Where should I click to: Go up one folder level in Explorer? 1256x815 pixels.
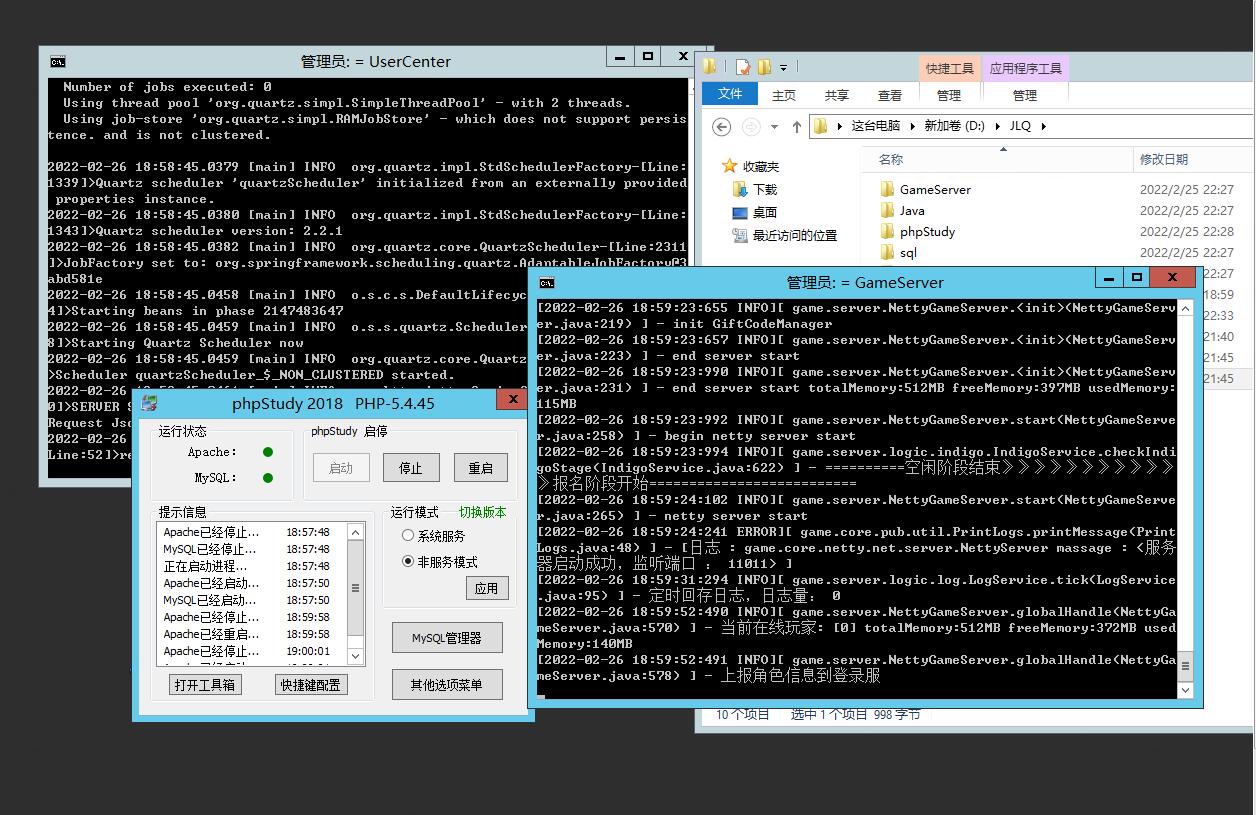(796, 126)
